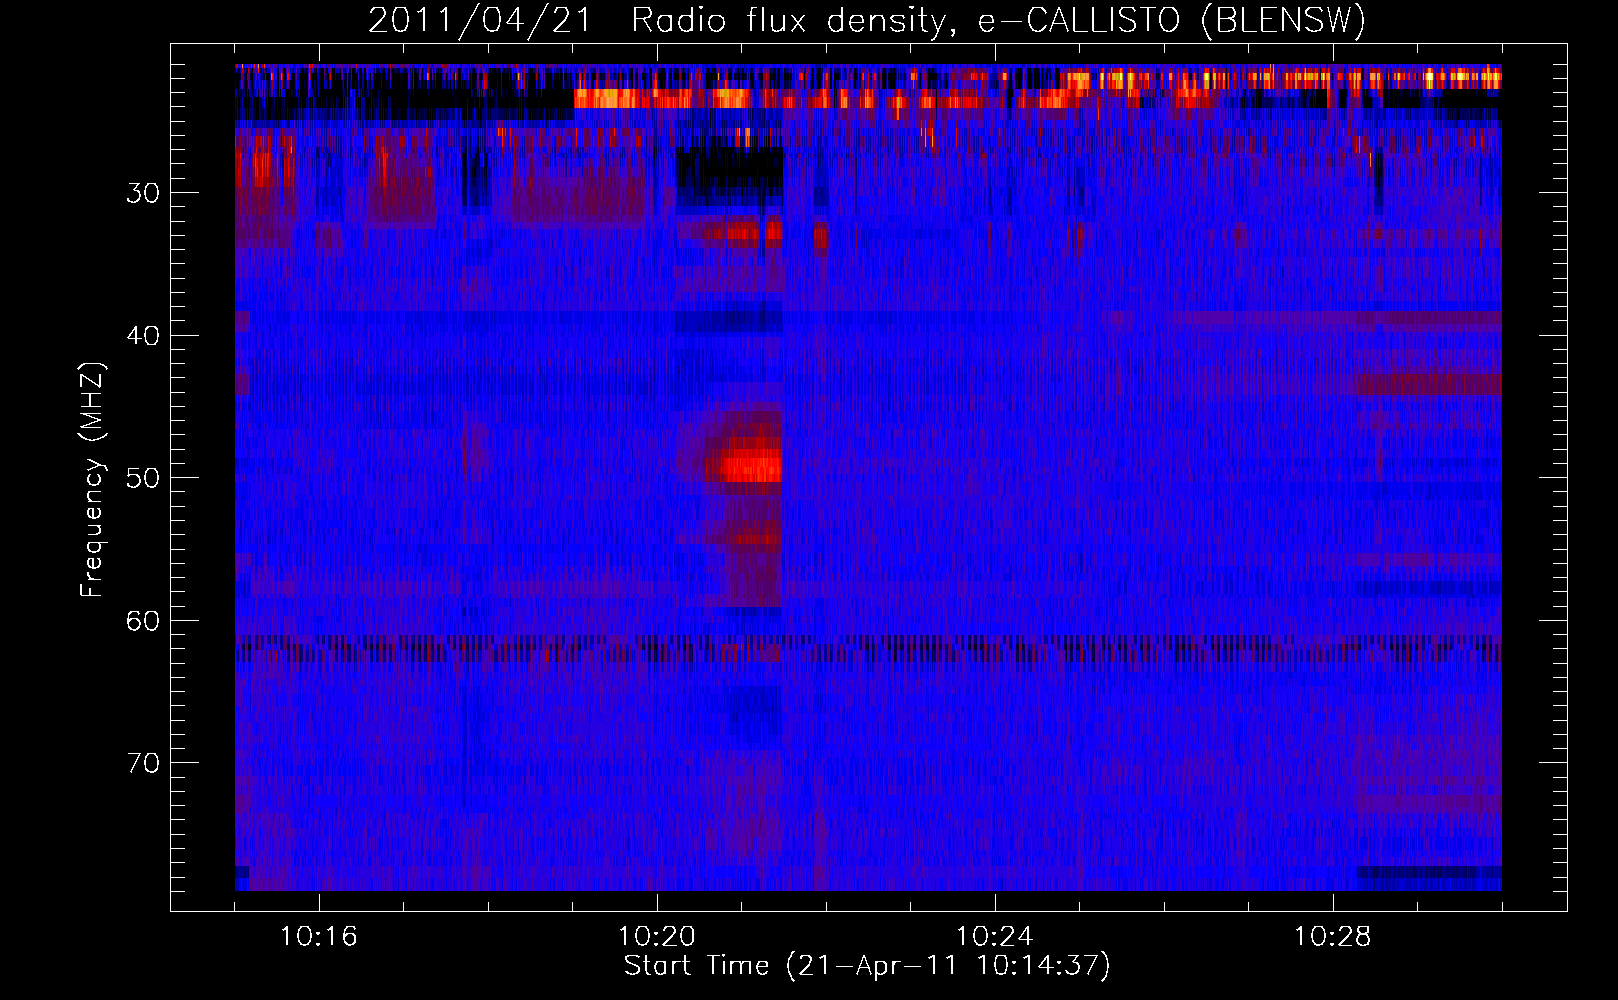This screenshot has height=1000, width=1618.
Task: Click the dark striped interference band near 62 MHz
Action: [x=868, y=648]
